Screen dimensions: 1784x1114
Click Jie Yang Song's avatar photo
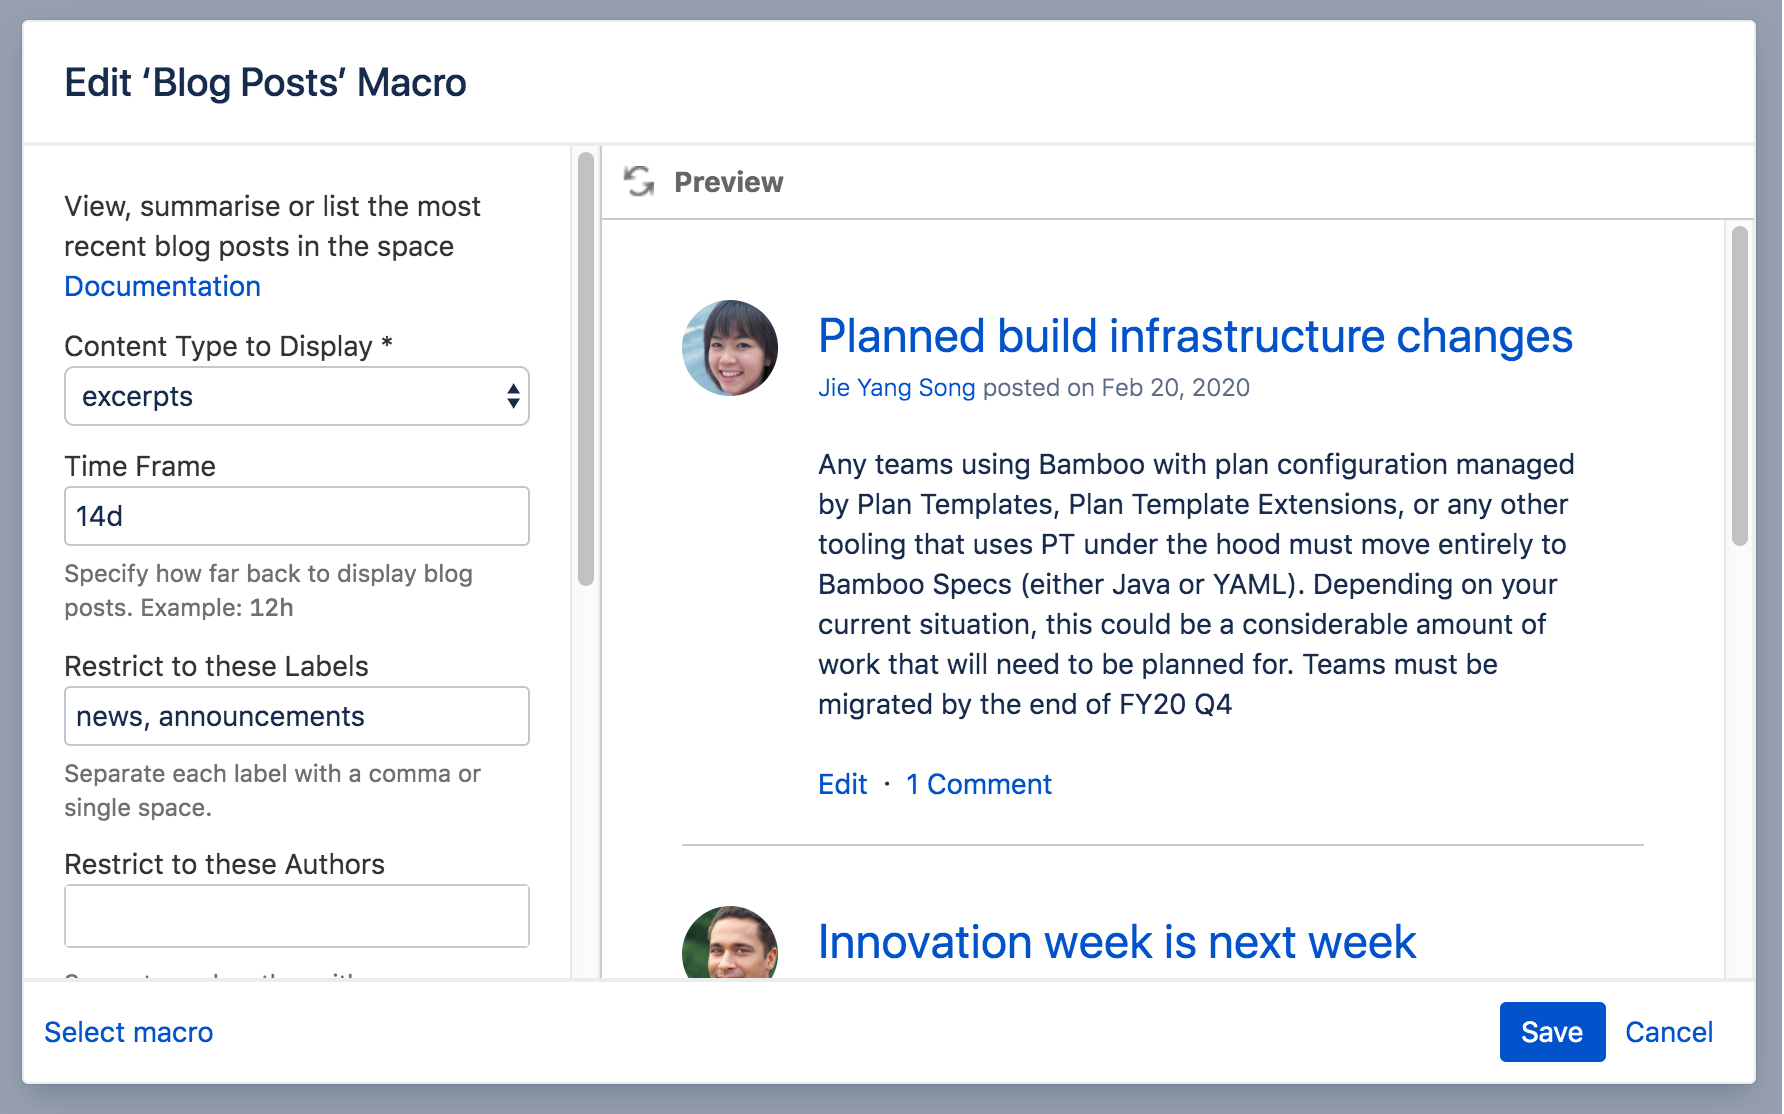tap(730, 348)
